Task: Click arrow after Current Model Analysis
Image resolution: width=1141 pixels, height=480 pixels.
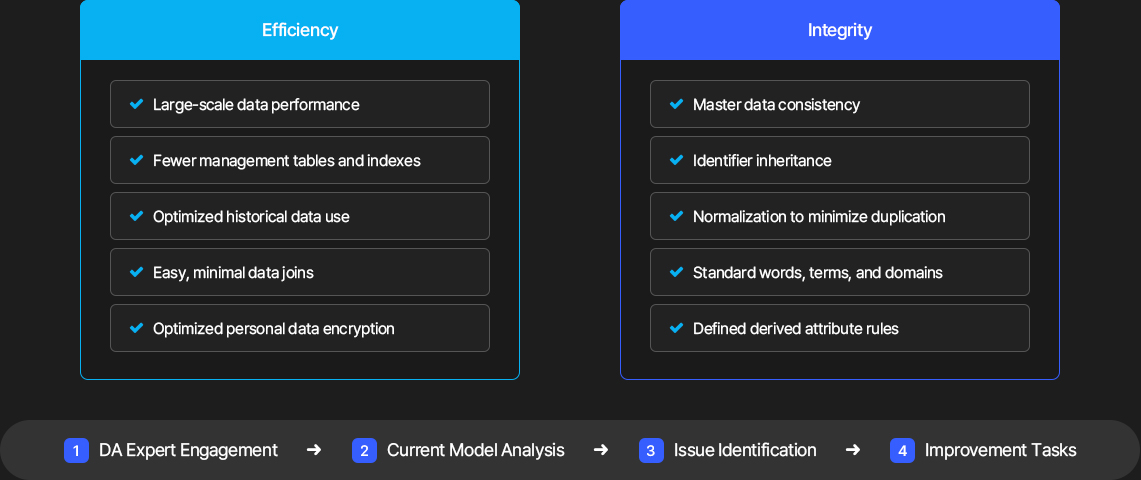Action: click(600, 450)
